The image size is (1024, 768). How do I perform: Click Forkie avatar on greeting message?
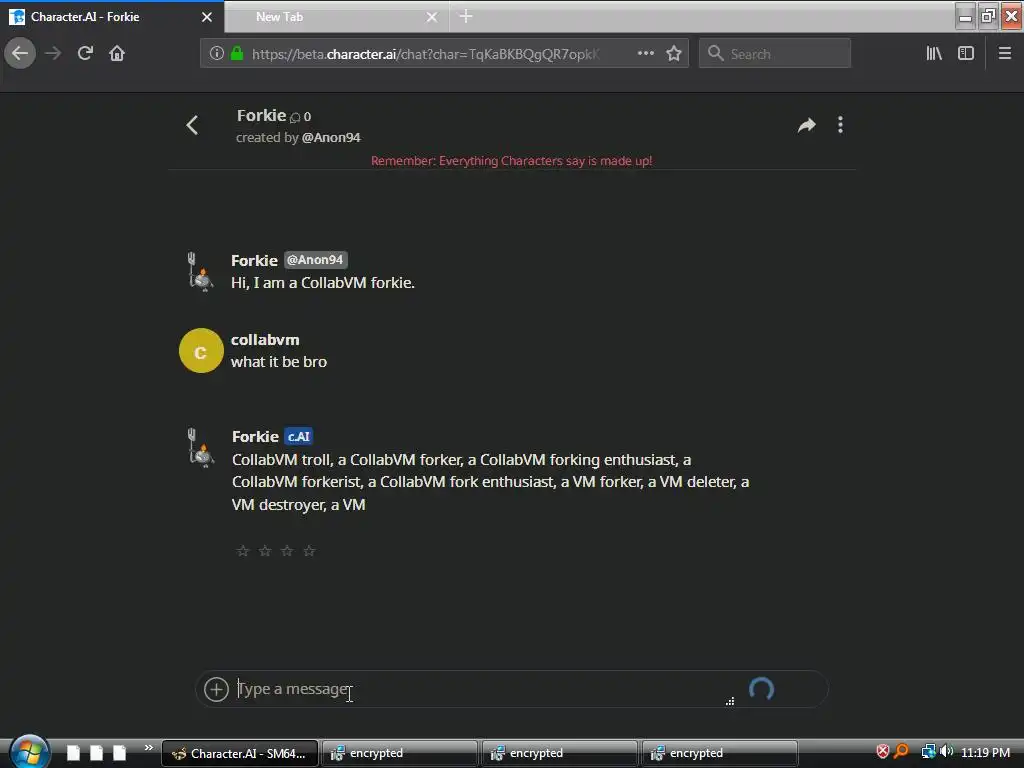click(x=200, y=272)
